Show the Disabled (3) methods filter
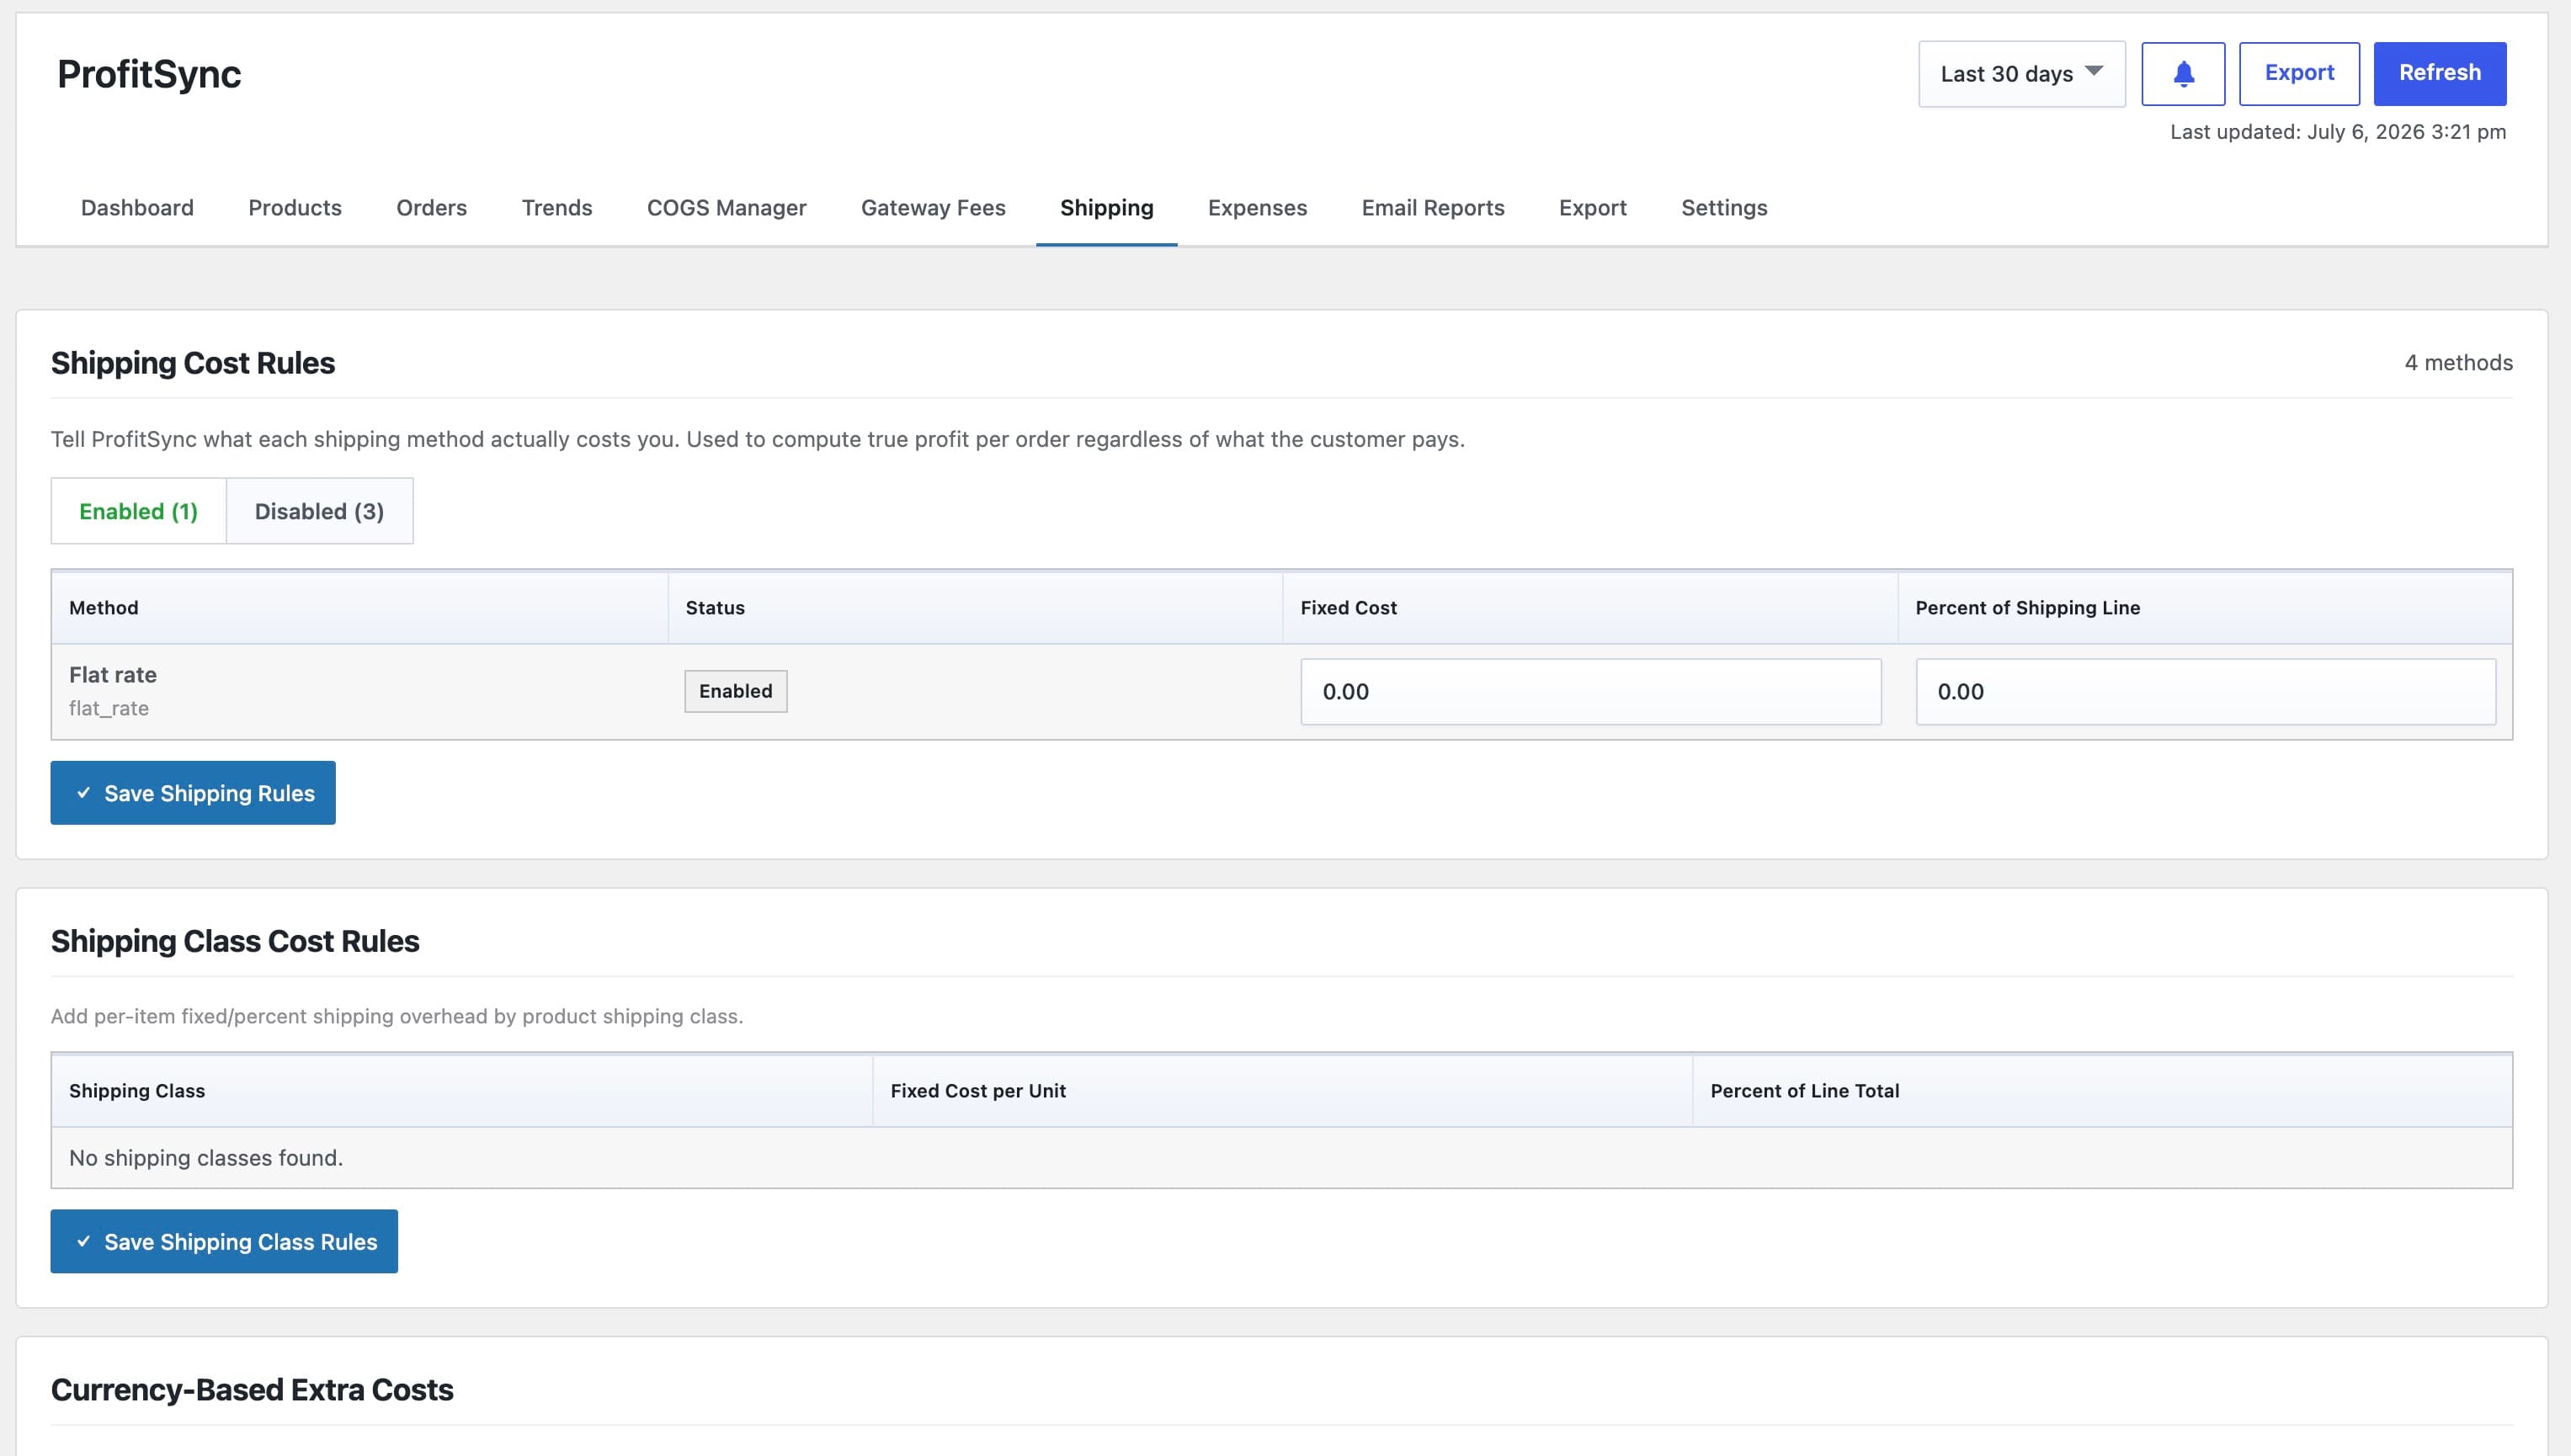Viewport: 2571px width, 1456px height. click(319, 511)
